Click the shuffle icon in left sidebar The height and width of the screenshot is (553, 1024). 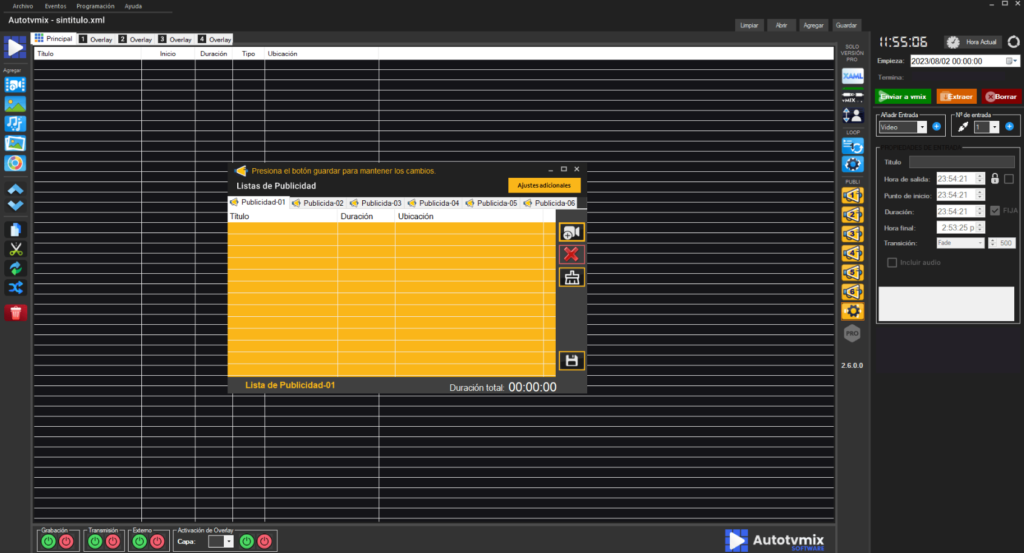coord(15,288)
